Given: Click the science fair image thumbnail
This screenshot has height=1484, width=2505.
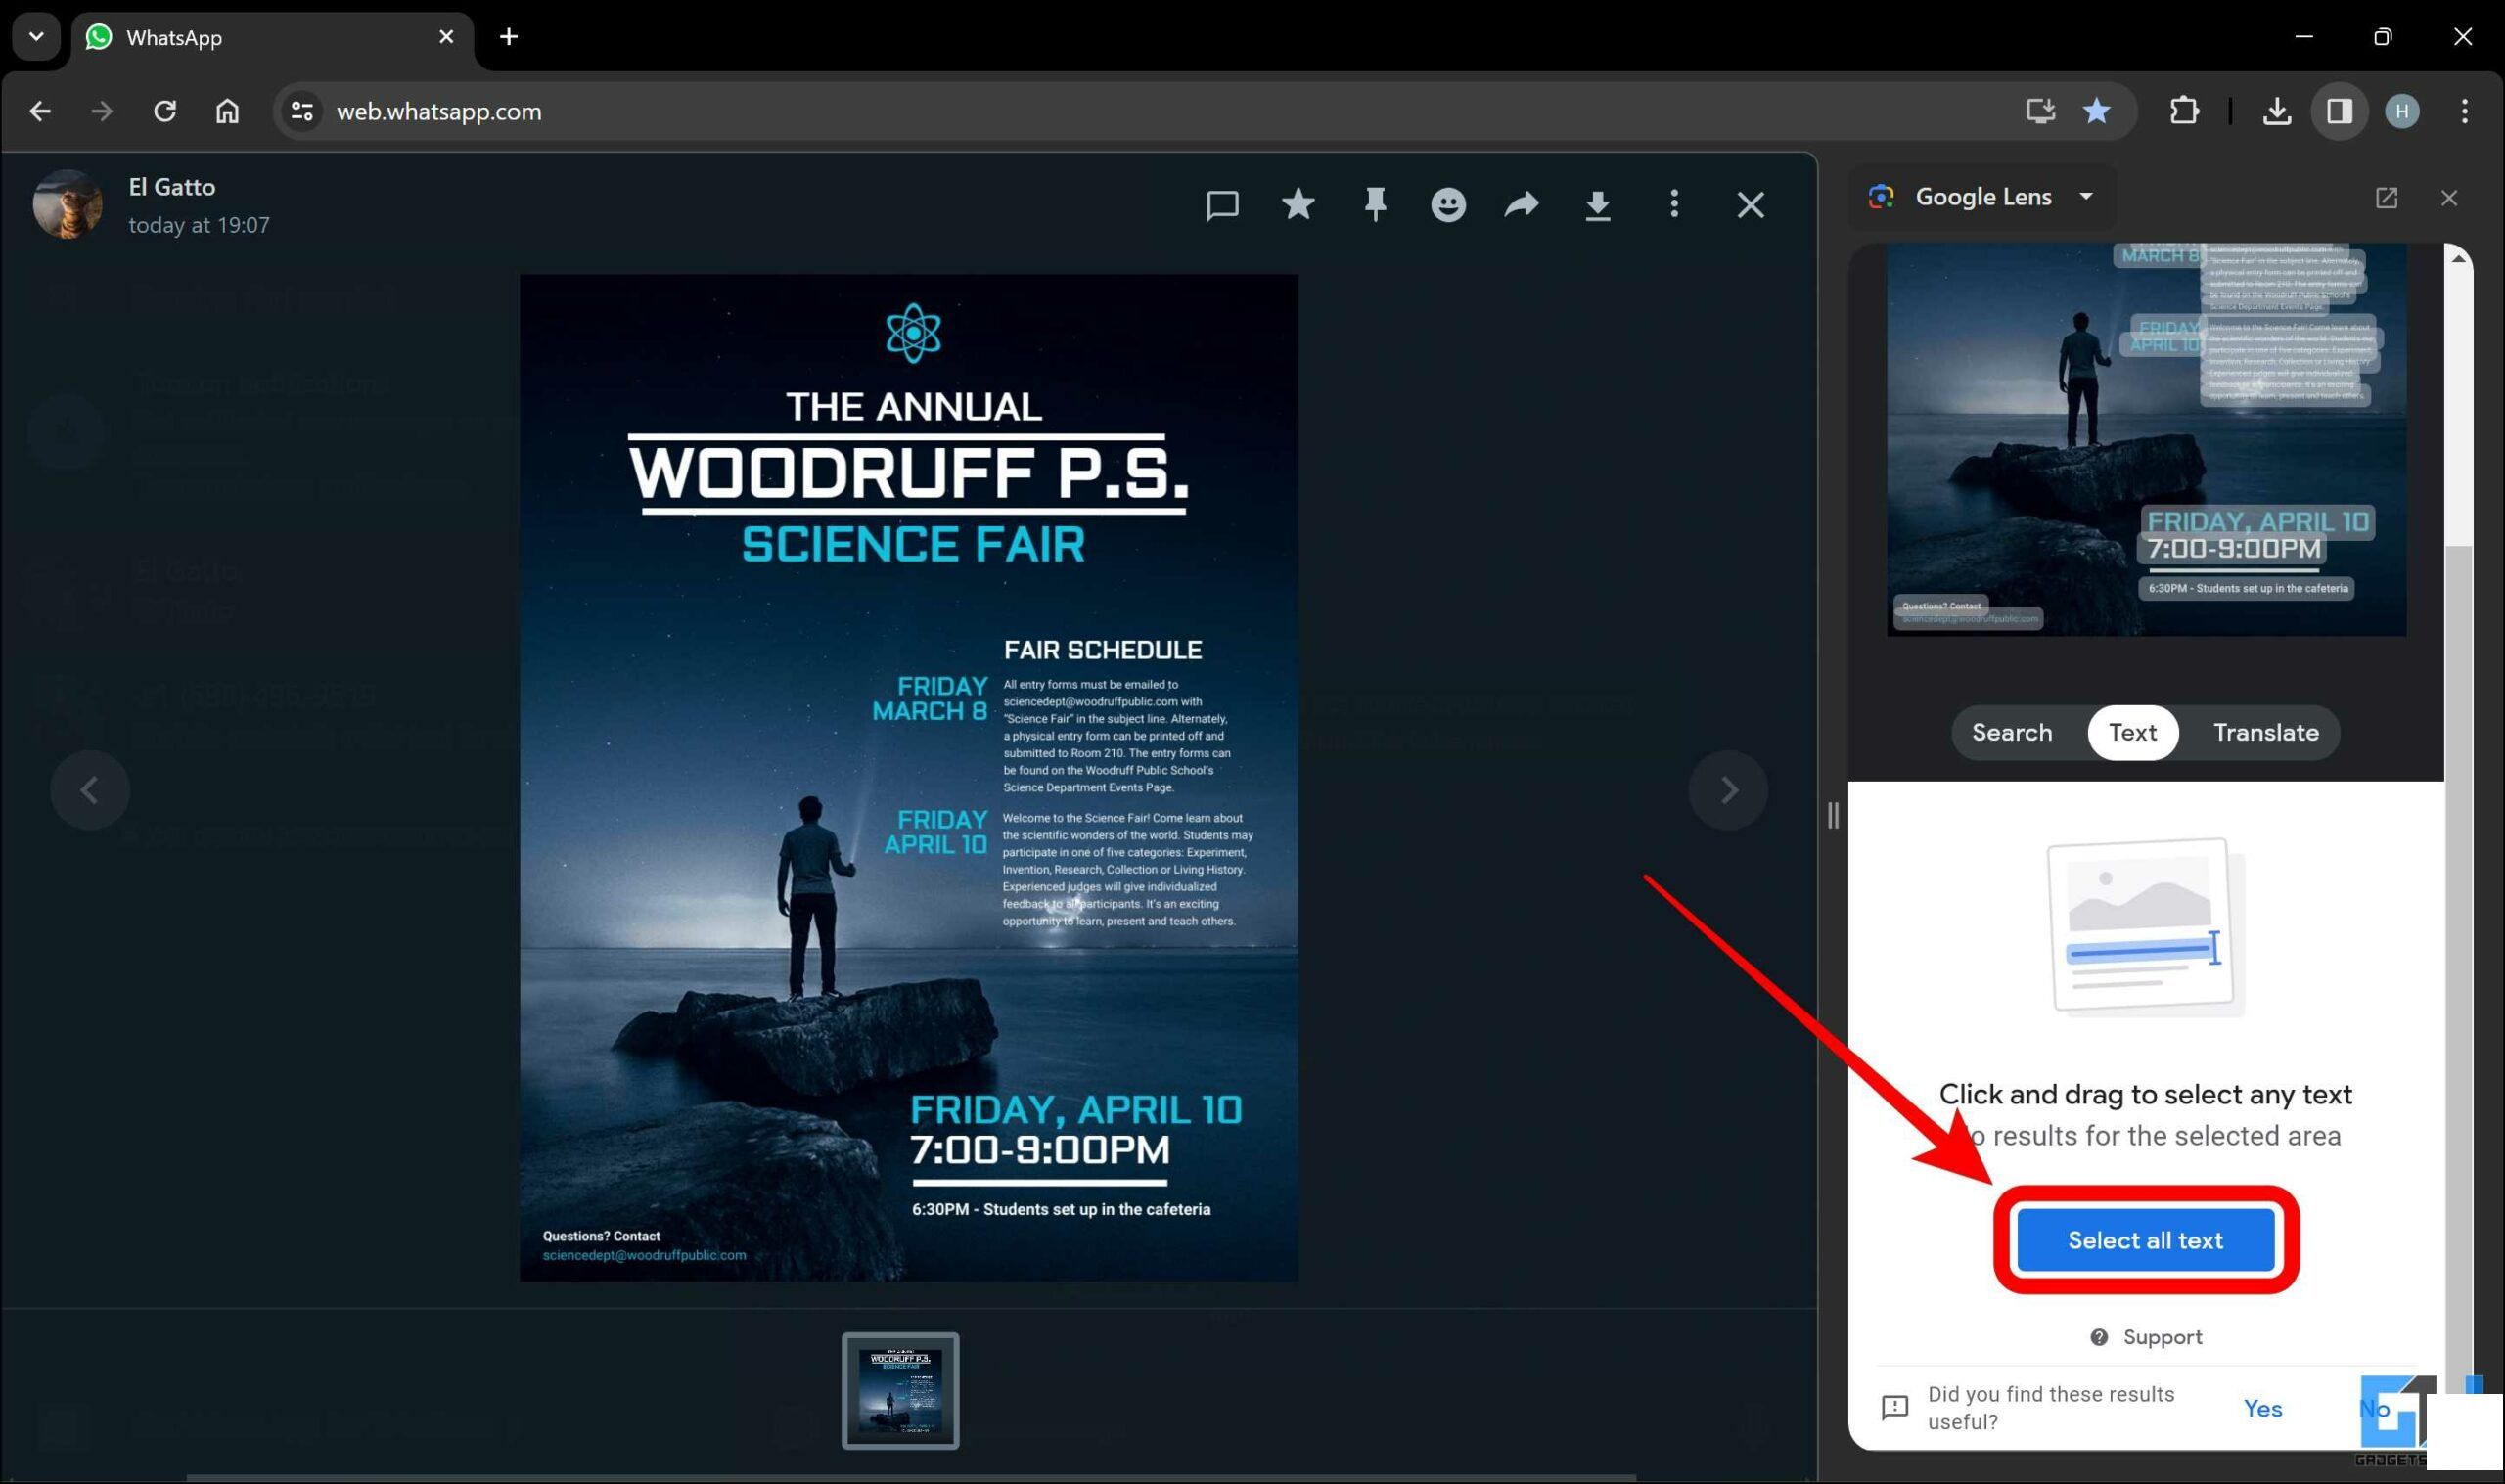Looking at the screenshot, I should 901,1390.
